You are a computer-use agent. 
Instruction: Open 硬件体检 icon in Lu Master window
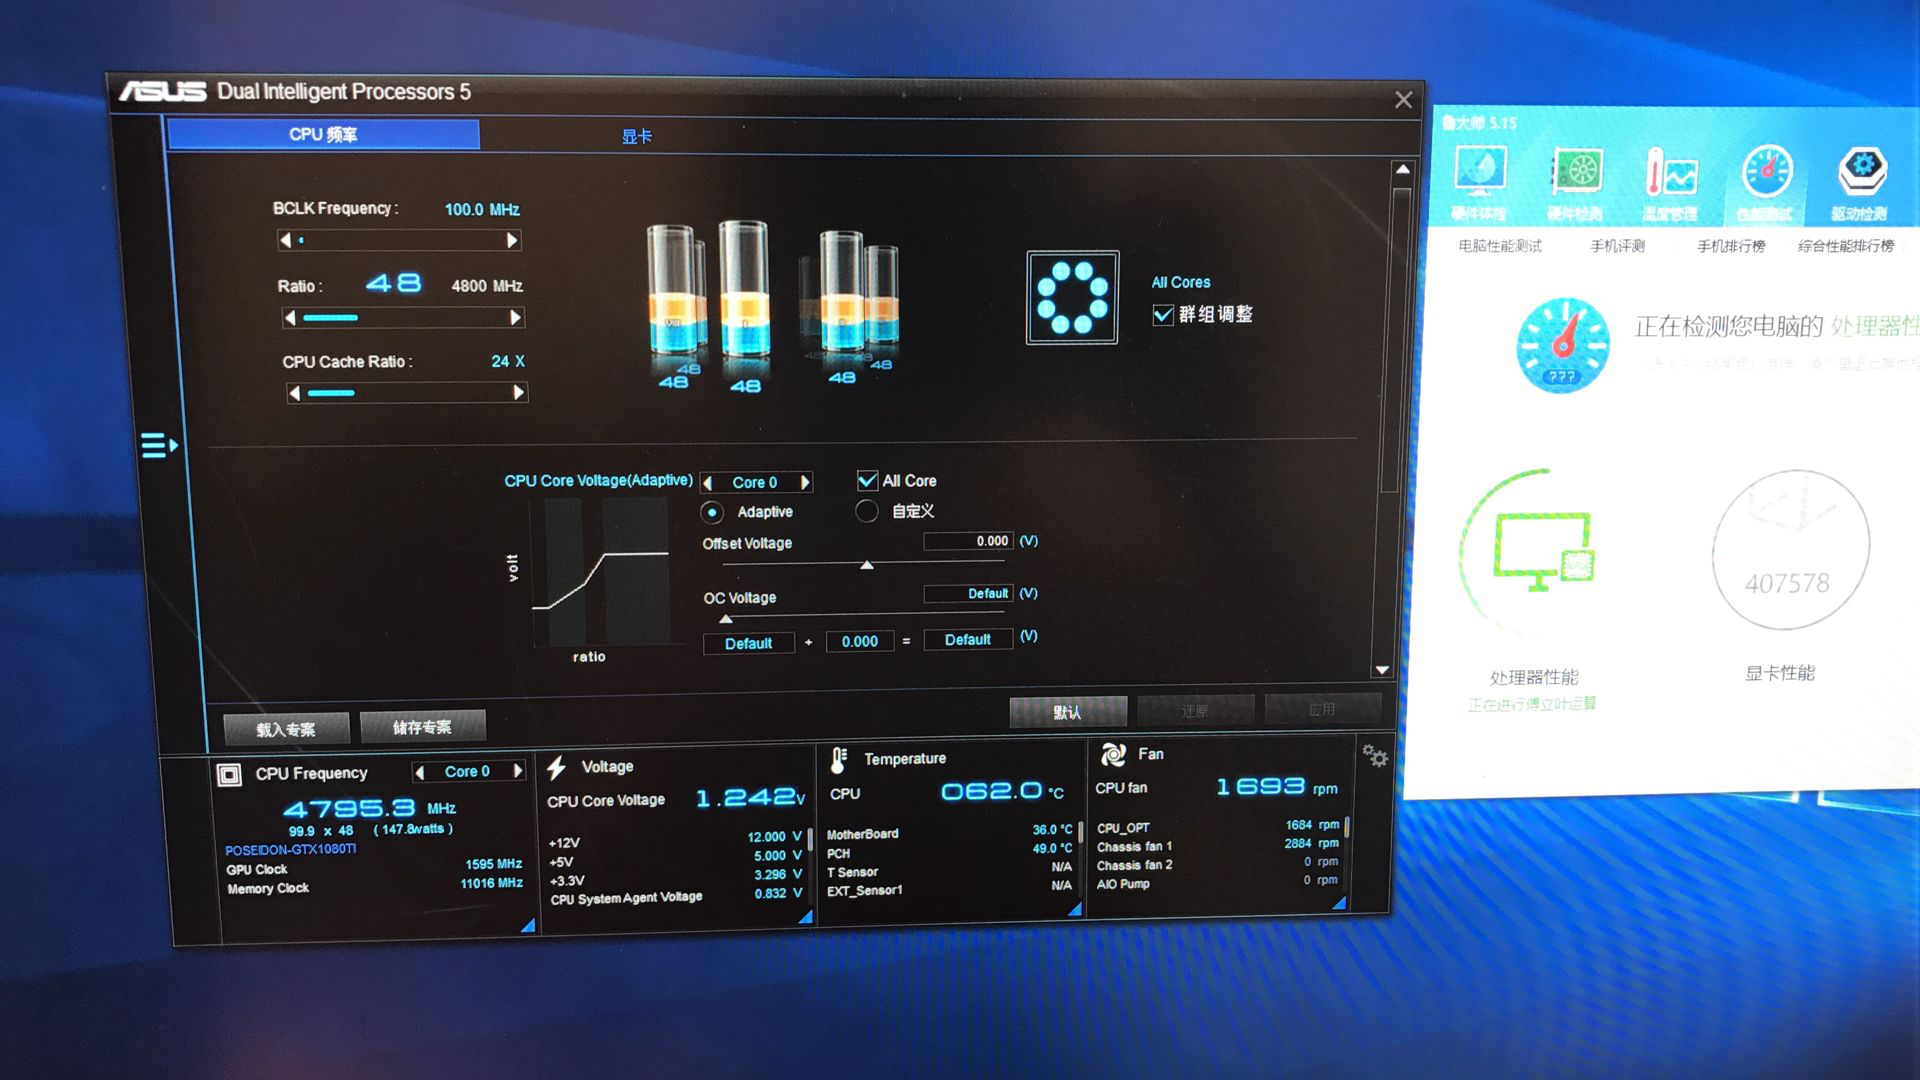(x=1480, y=172)
